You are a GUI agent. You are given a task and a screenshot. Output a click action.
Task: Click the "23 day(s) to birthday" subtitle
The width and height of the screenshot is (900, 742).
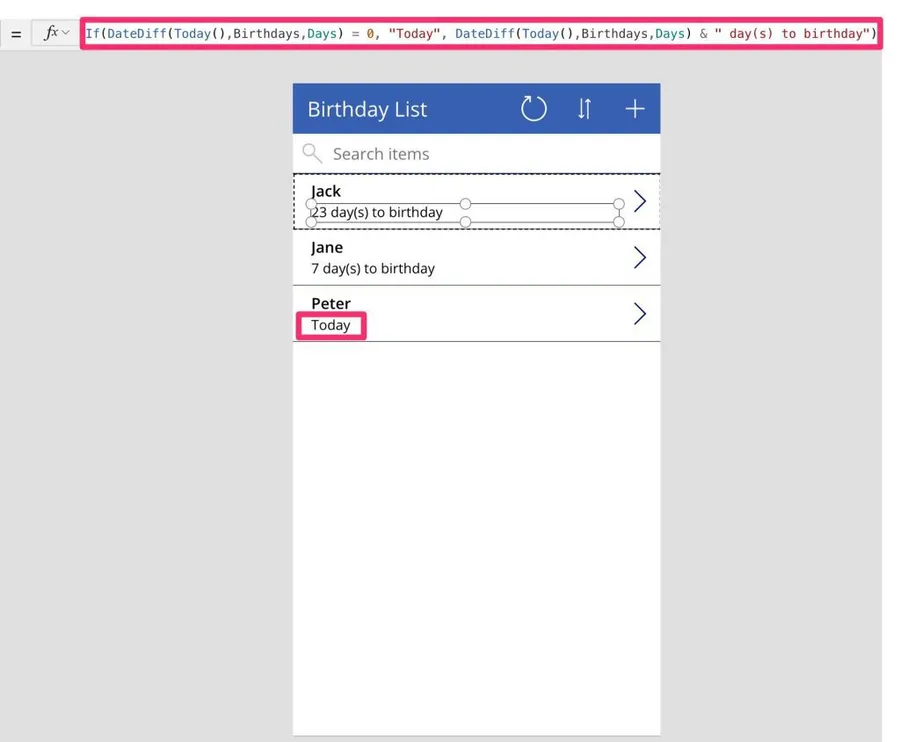click(380, 212)
